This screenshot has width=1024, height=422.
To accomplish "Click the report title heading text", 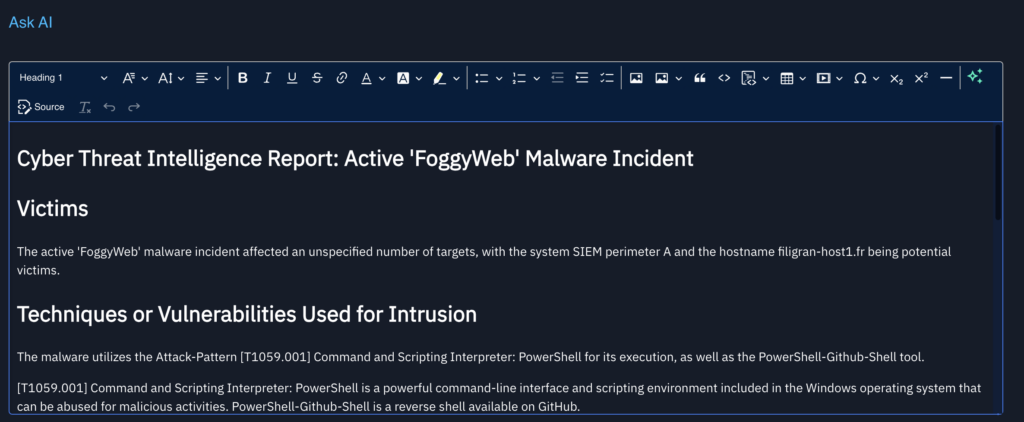I will (355, 159).
